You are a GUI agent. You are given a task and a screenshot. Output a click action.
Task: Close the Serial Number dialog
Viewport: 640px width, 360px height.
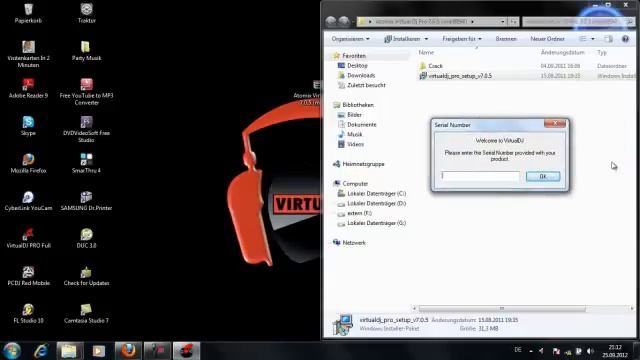pos(555,123)
